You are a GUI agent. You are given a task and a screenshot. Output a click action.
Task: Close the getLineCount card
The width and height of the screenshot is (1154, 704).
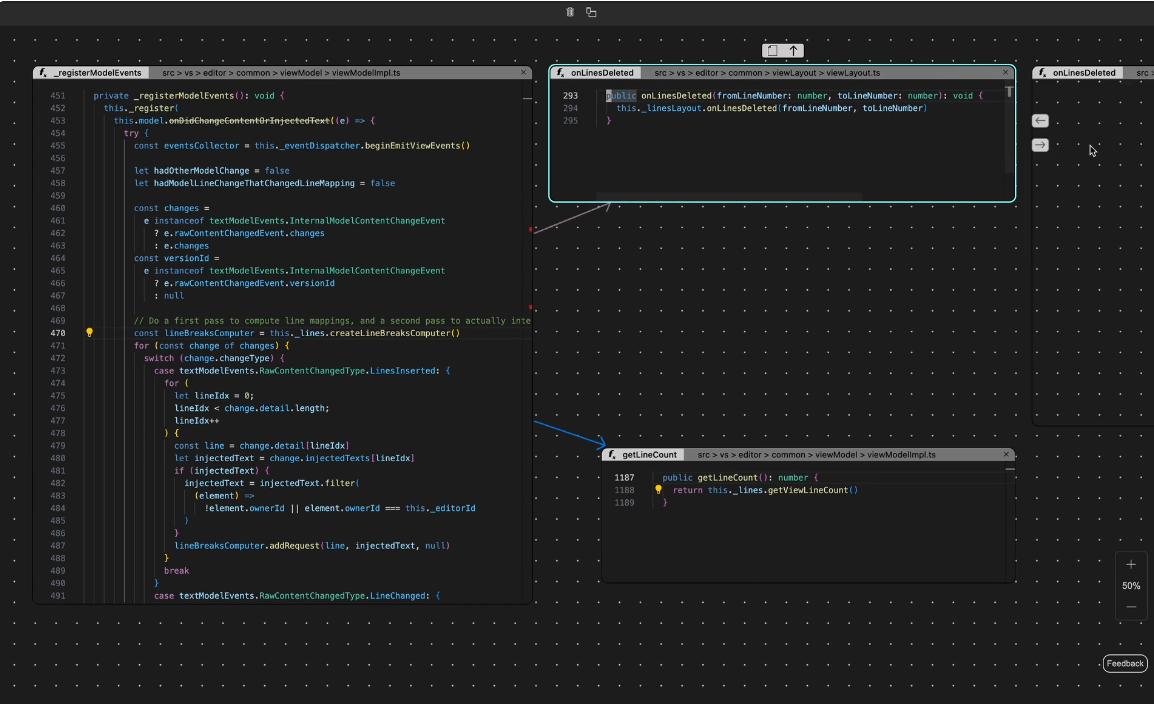click(1006, 454)
